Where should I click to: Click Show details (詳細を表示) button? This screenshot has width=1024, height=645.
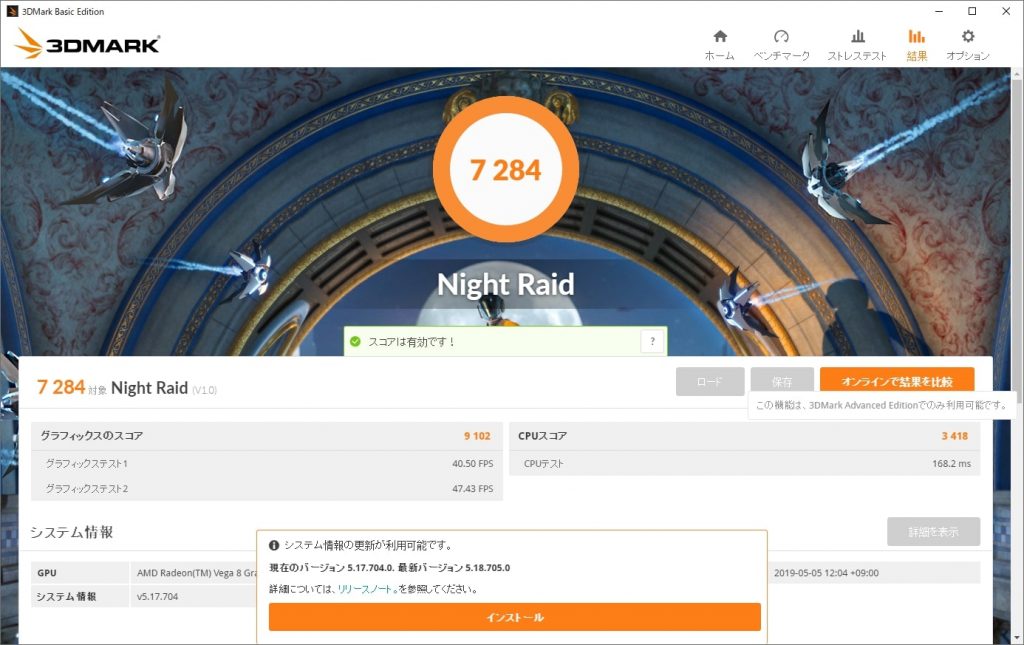point(933,532)
